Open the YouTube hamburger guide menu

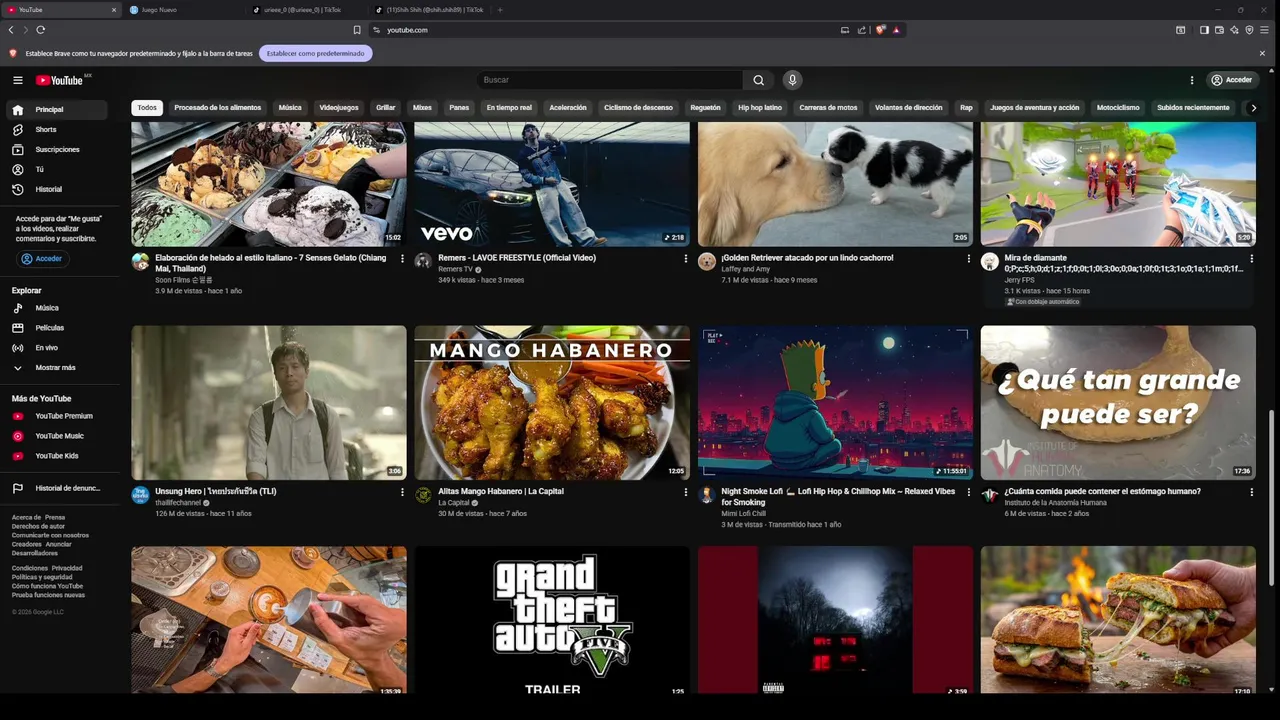coord(18,80)
